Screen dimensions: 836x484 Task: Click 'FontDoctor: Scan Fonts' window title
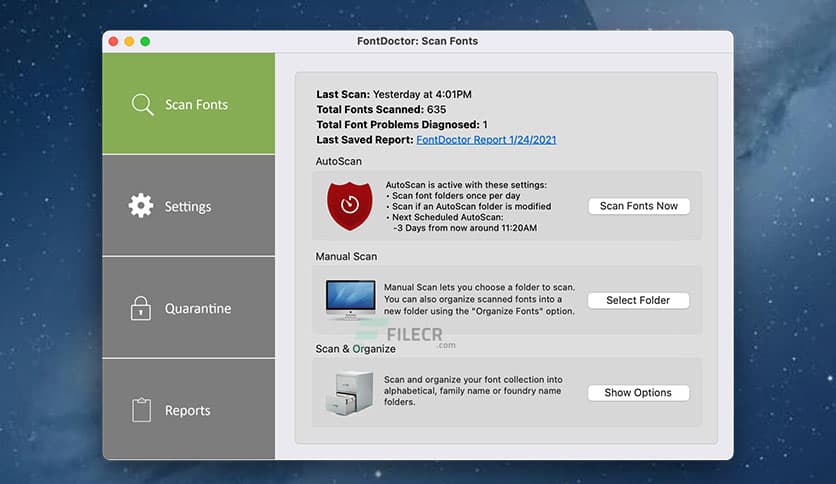click(x=417, y=41)
